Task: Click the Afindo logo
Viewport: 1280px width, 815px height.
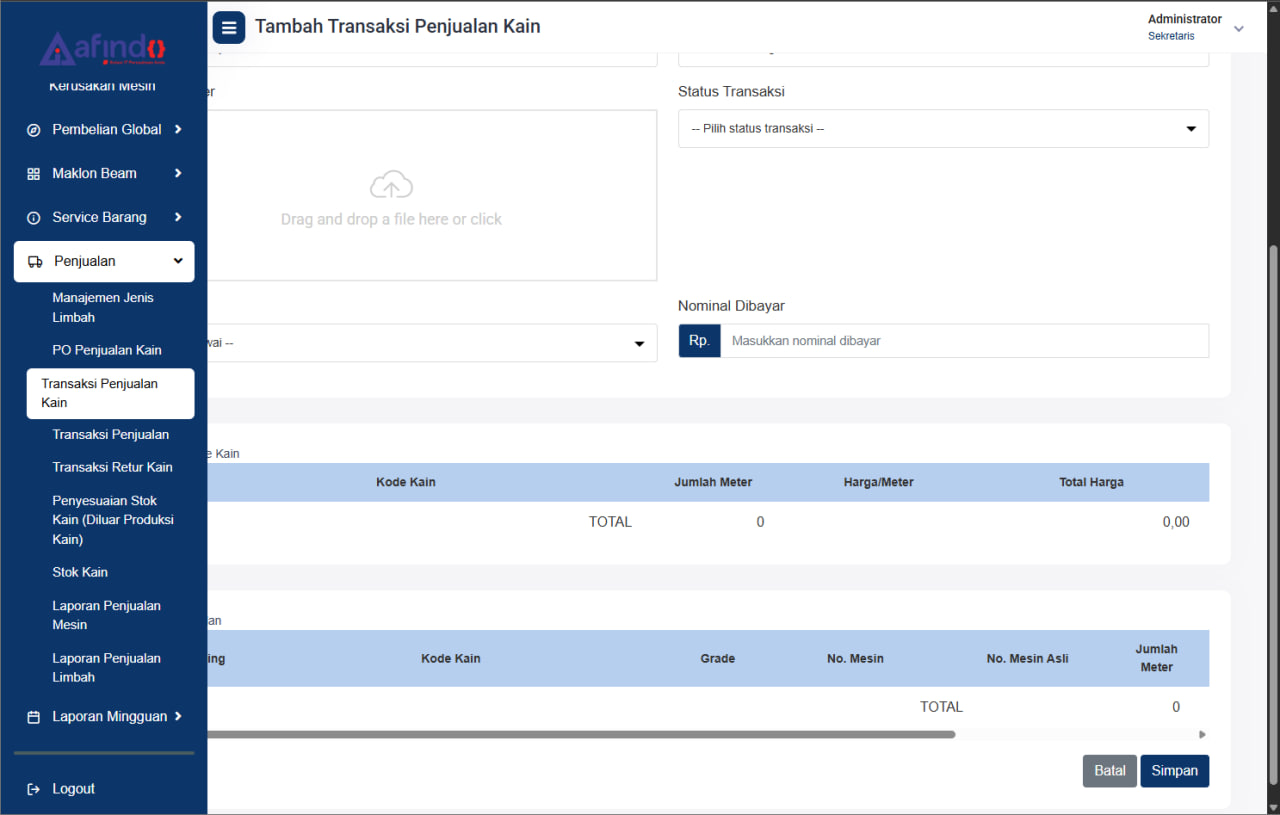Action: pos(103,48)
